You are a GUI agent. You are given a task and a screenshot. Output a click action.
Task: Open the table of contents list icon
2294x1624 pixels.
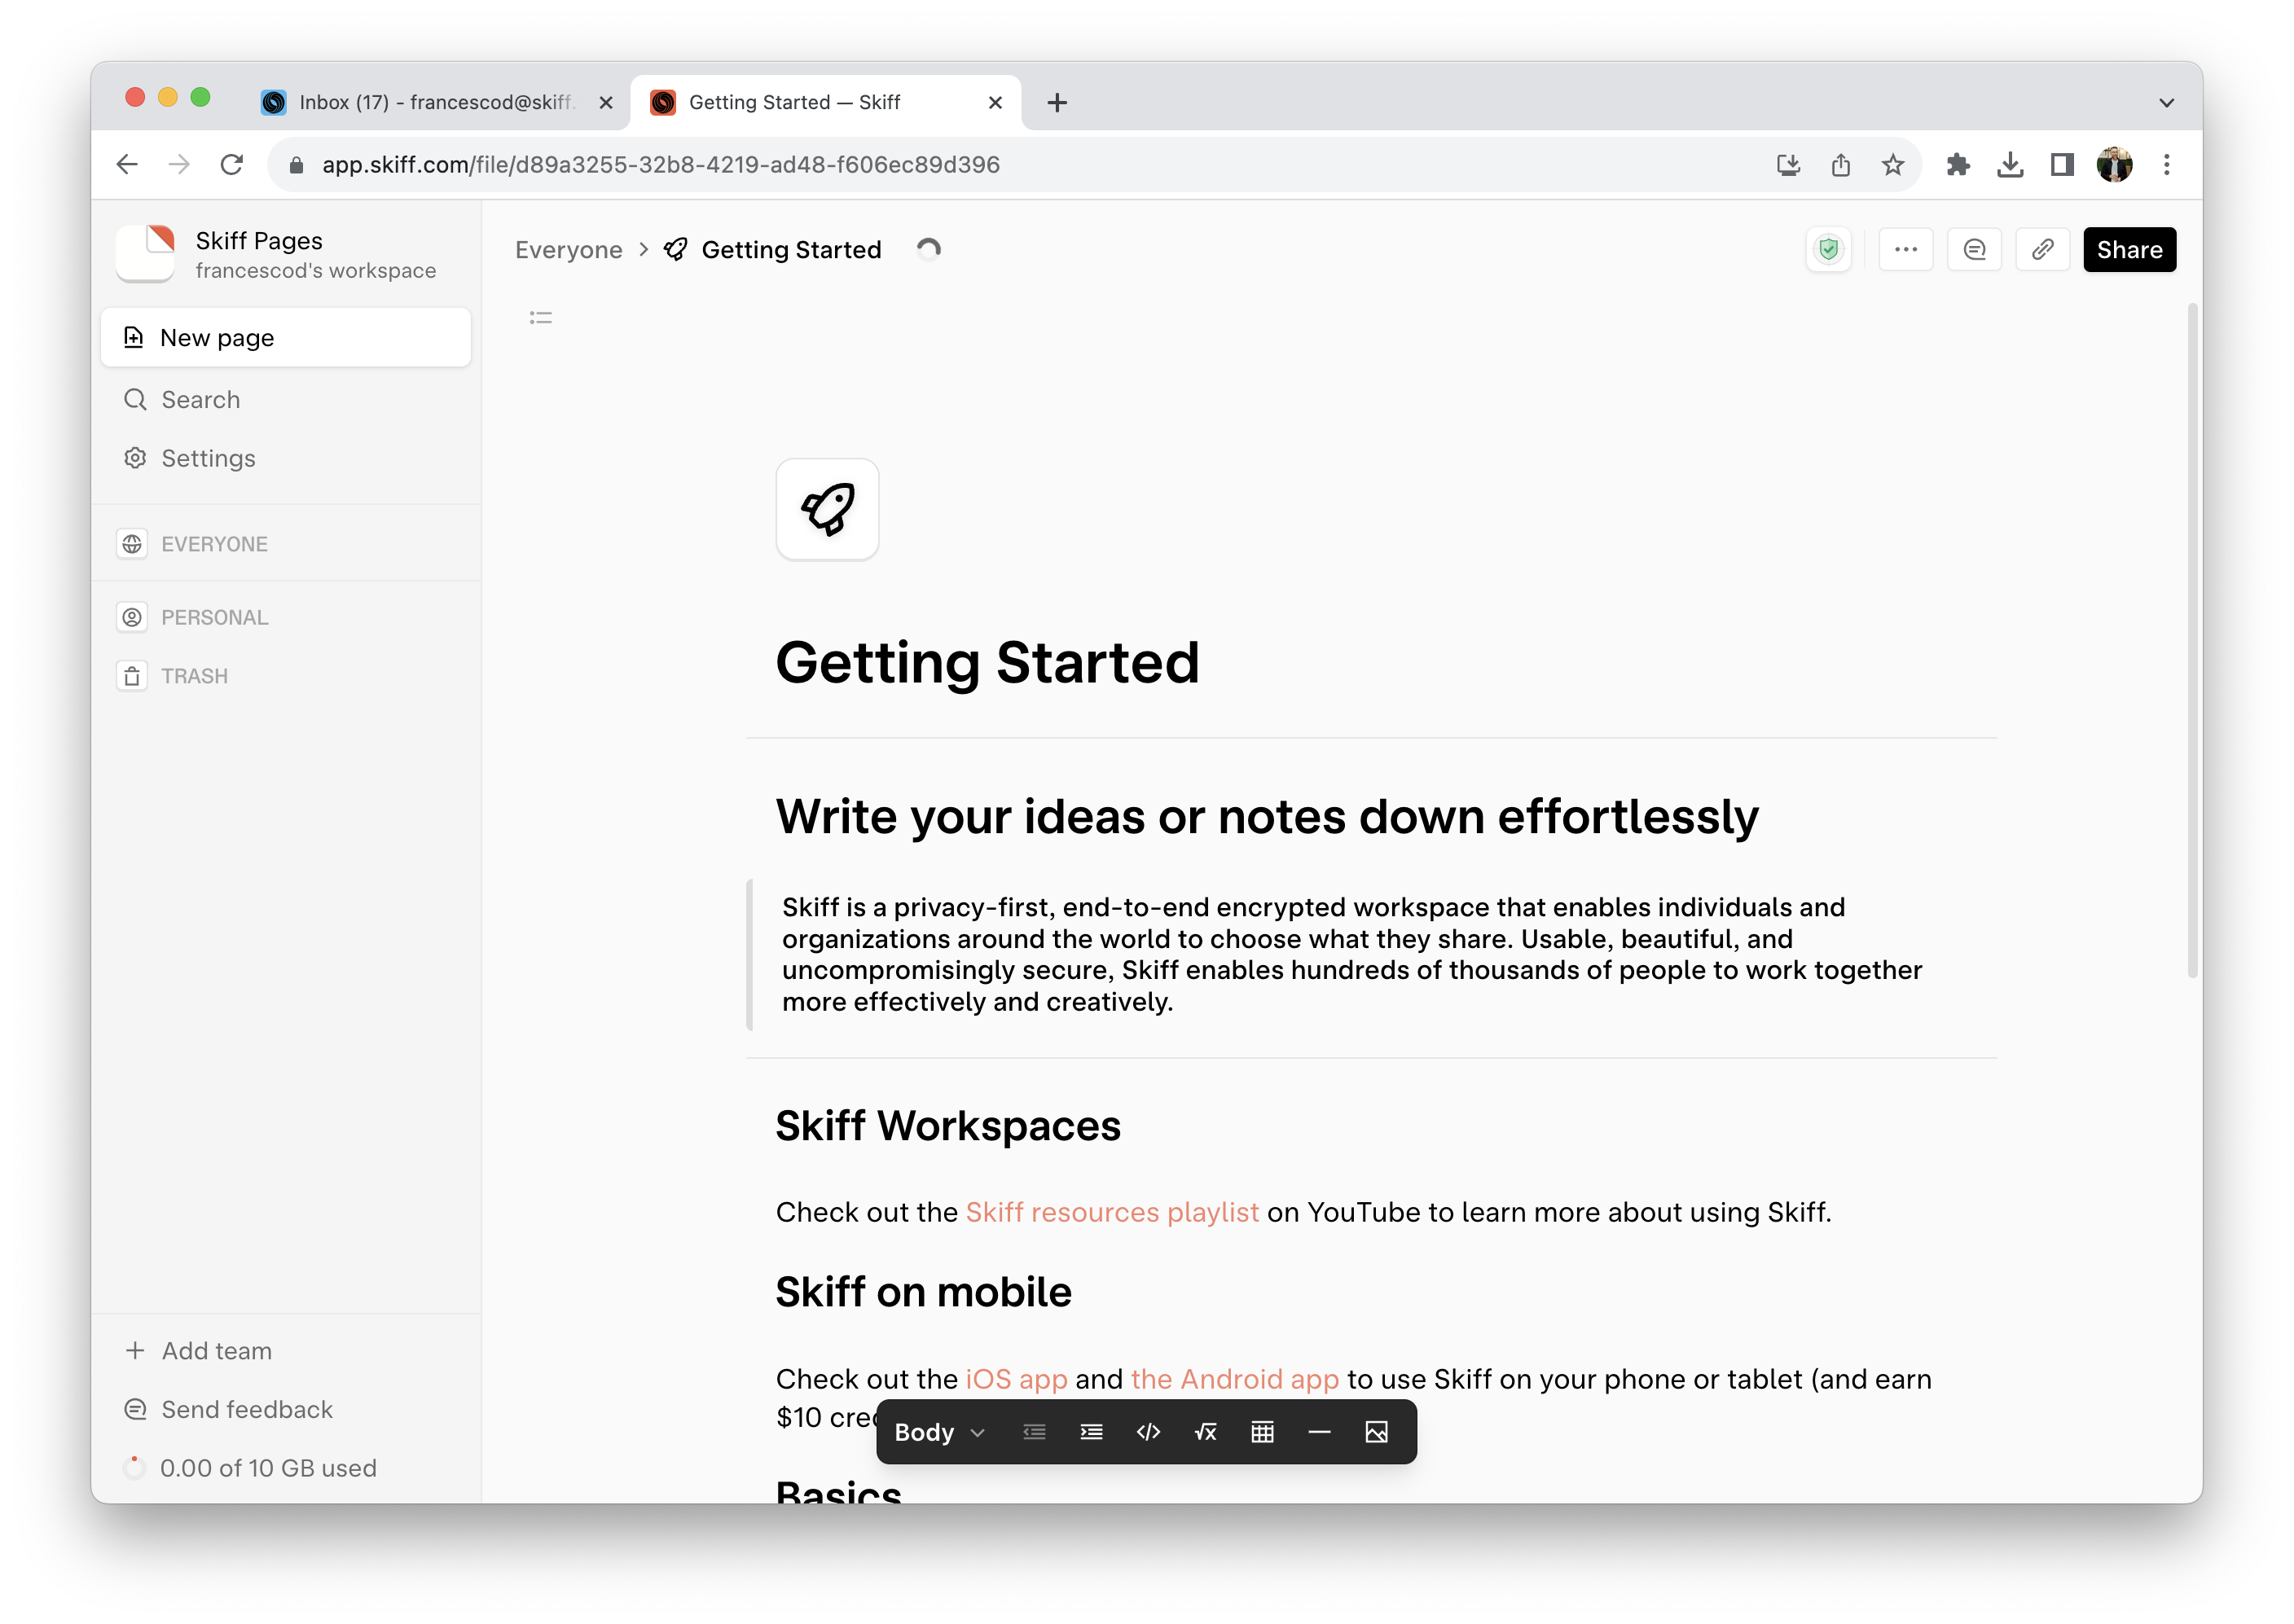pos(539,317)
